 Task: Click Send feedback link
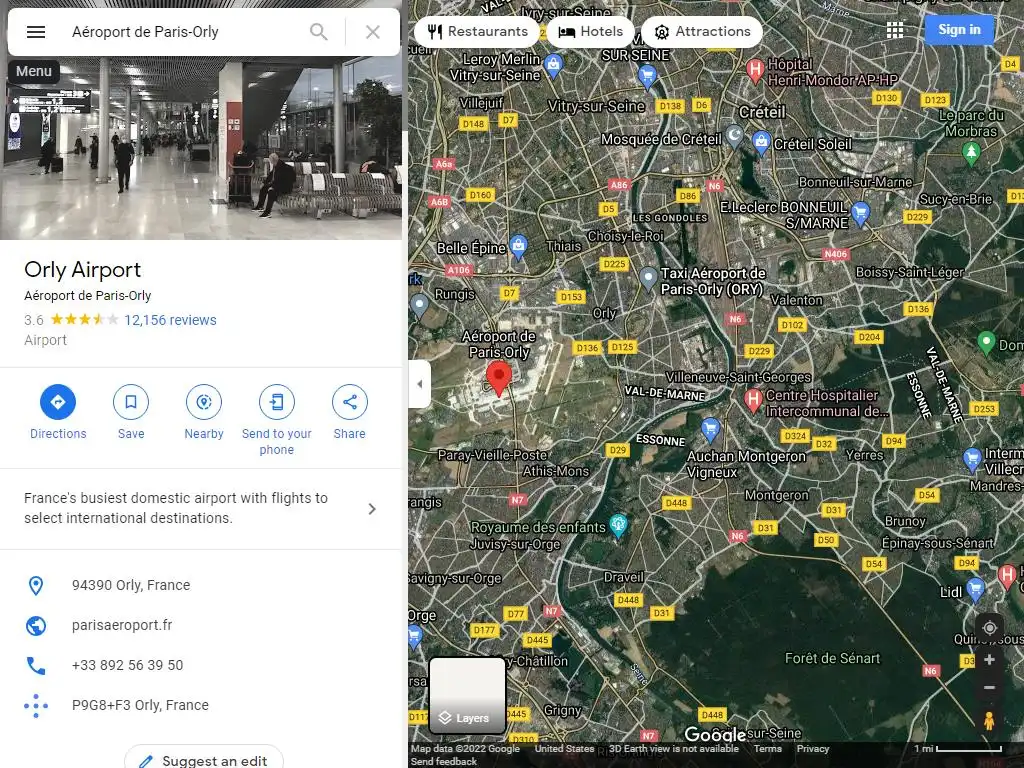pyautogui.click(x=444, y=761)
